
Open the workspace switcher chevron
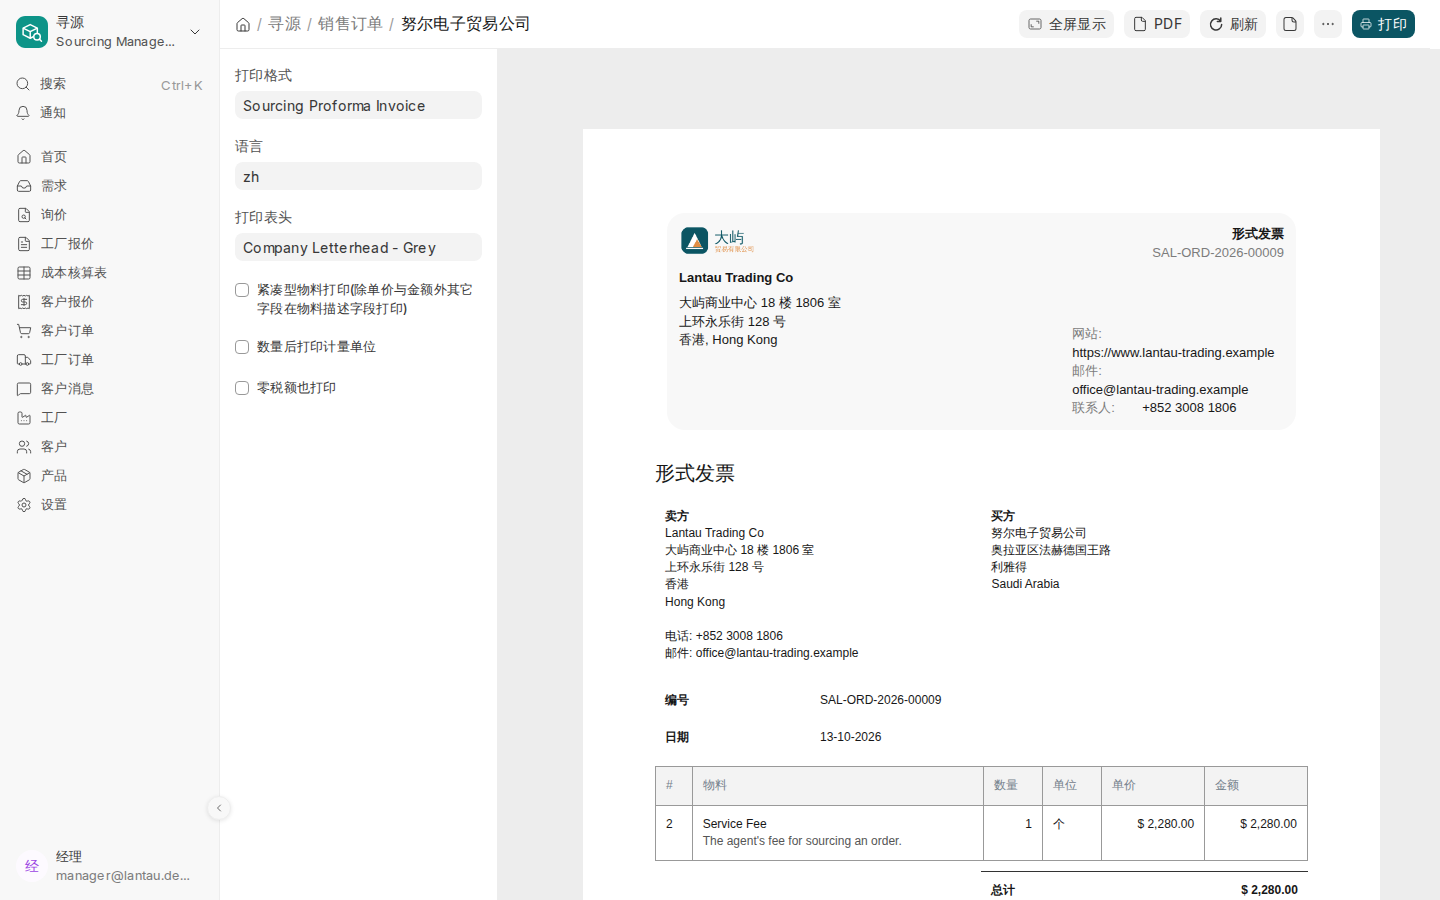click(195, 32)
